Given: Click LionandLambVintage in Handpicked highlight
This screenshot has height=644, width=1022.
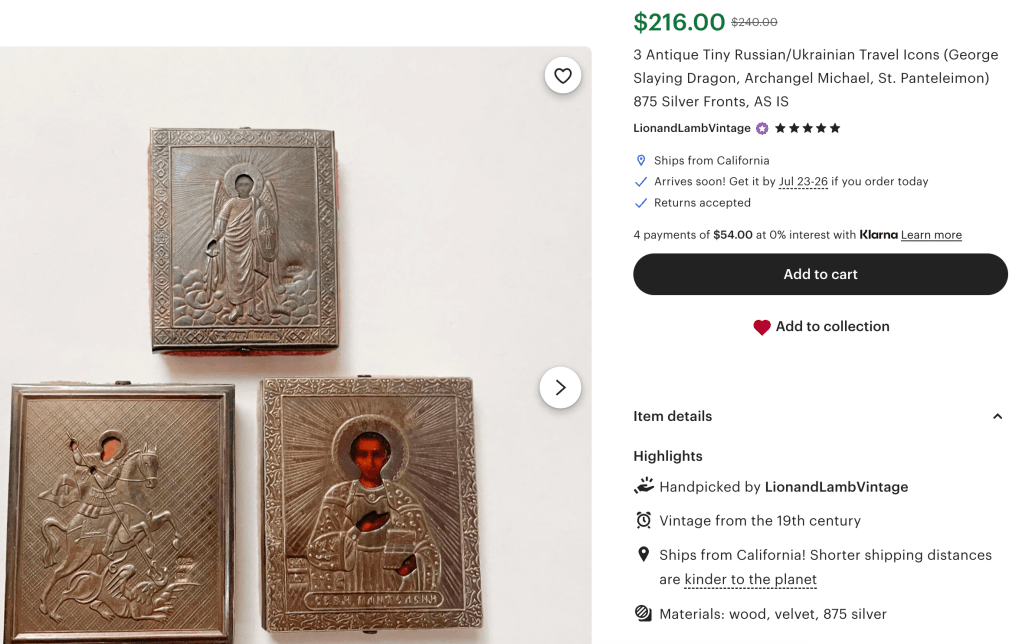Looking at the screenshot, I should tap(836, 487).
